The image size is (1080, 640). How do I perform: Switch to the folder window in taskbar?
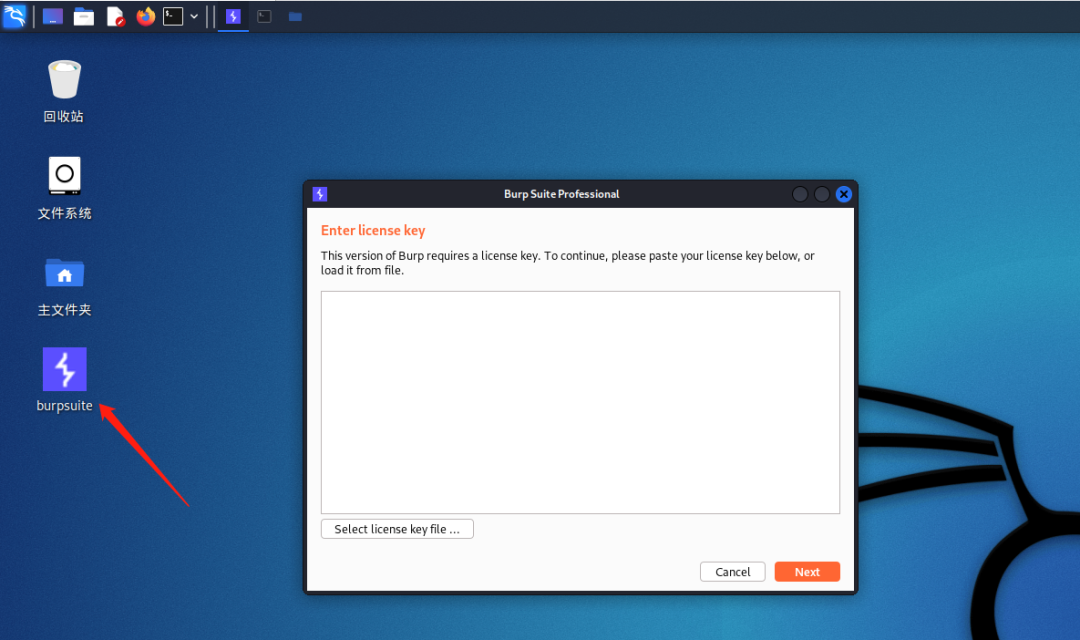(x=295, y=17)
